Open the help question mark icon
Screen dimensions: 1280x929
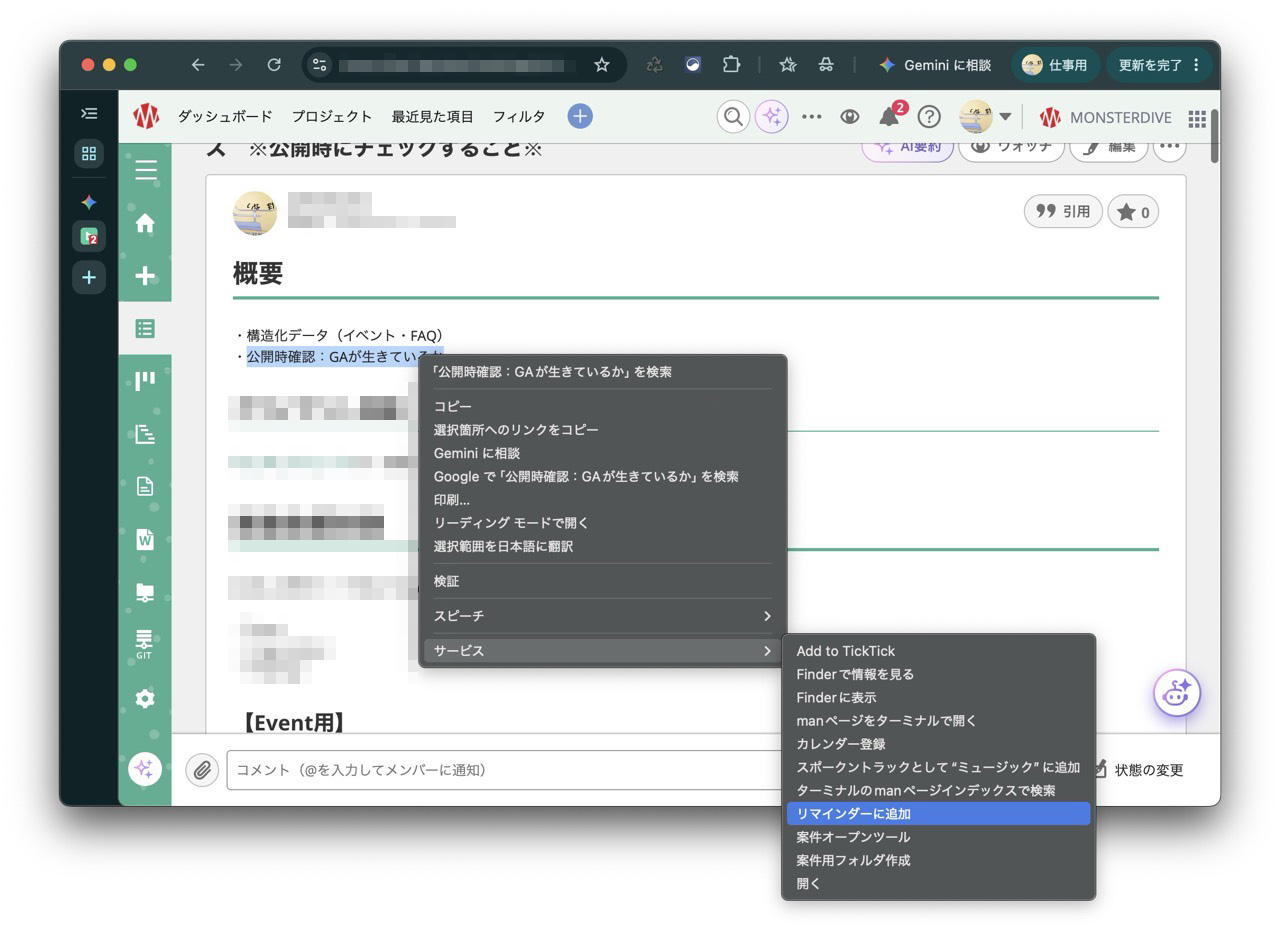[929, 117]
